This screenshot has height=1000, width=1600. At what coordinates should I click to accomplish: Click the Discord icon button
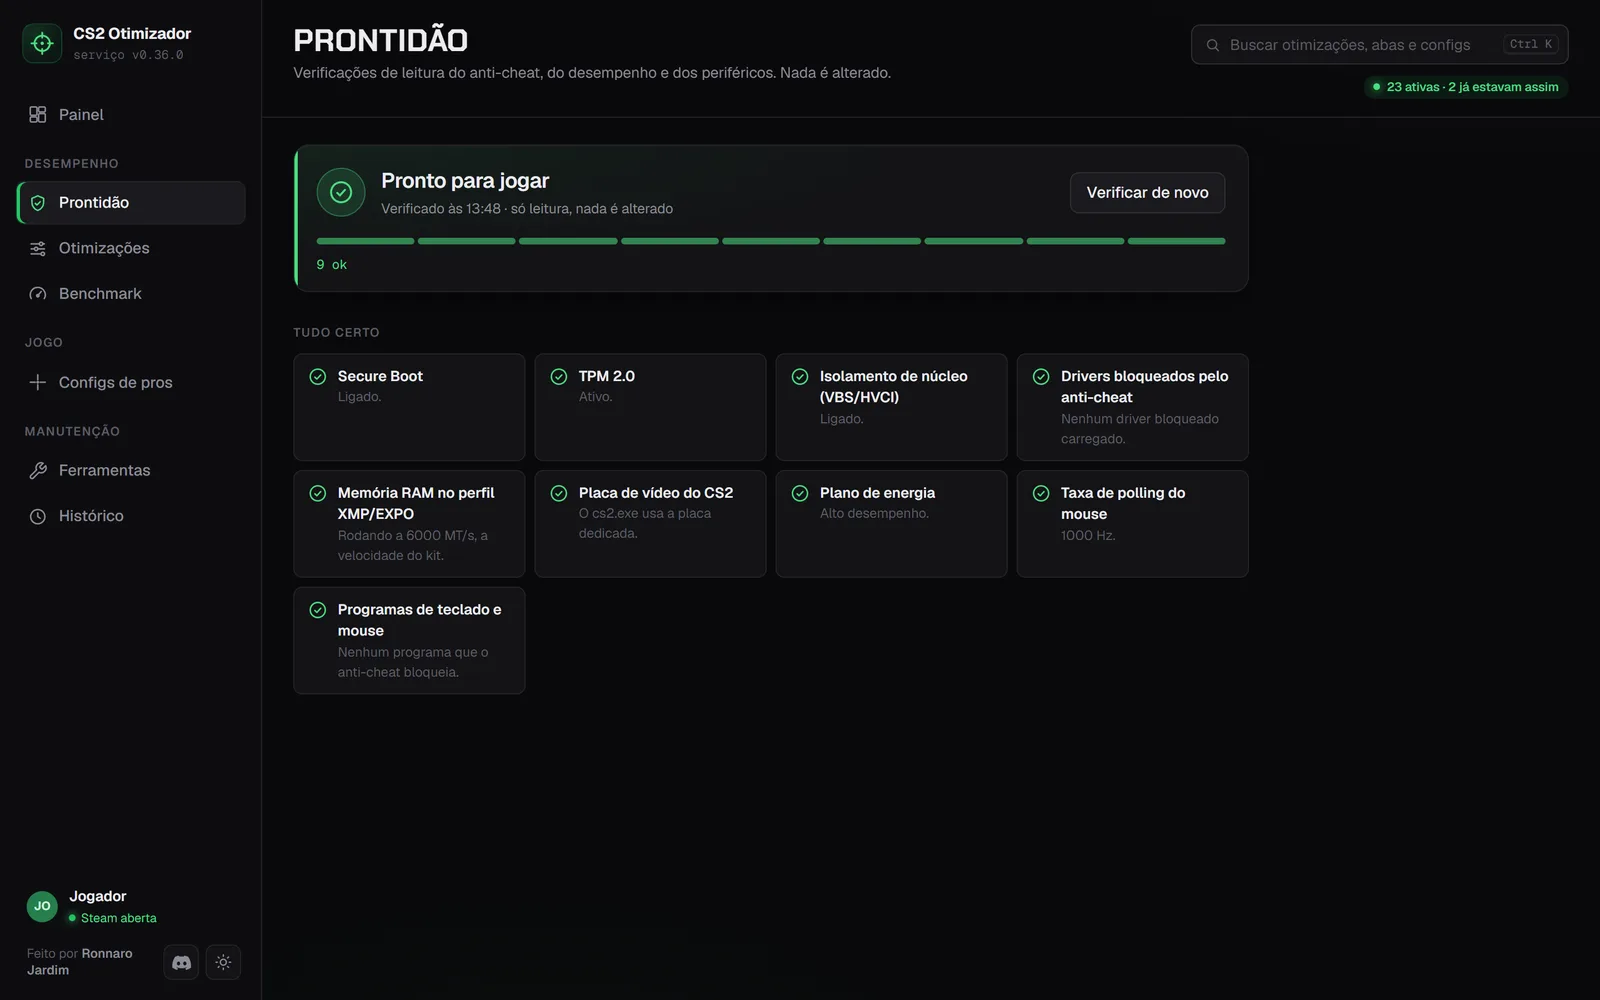181,962
